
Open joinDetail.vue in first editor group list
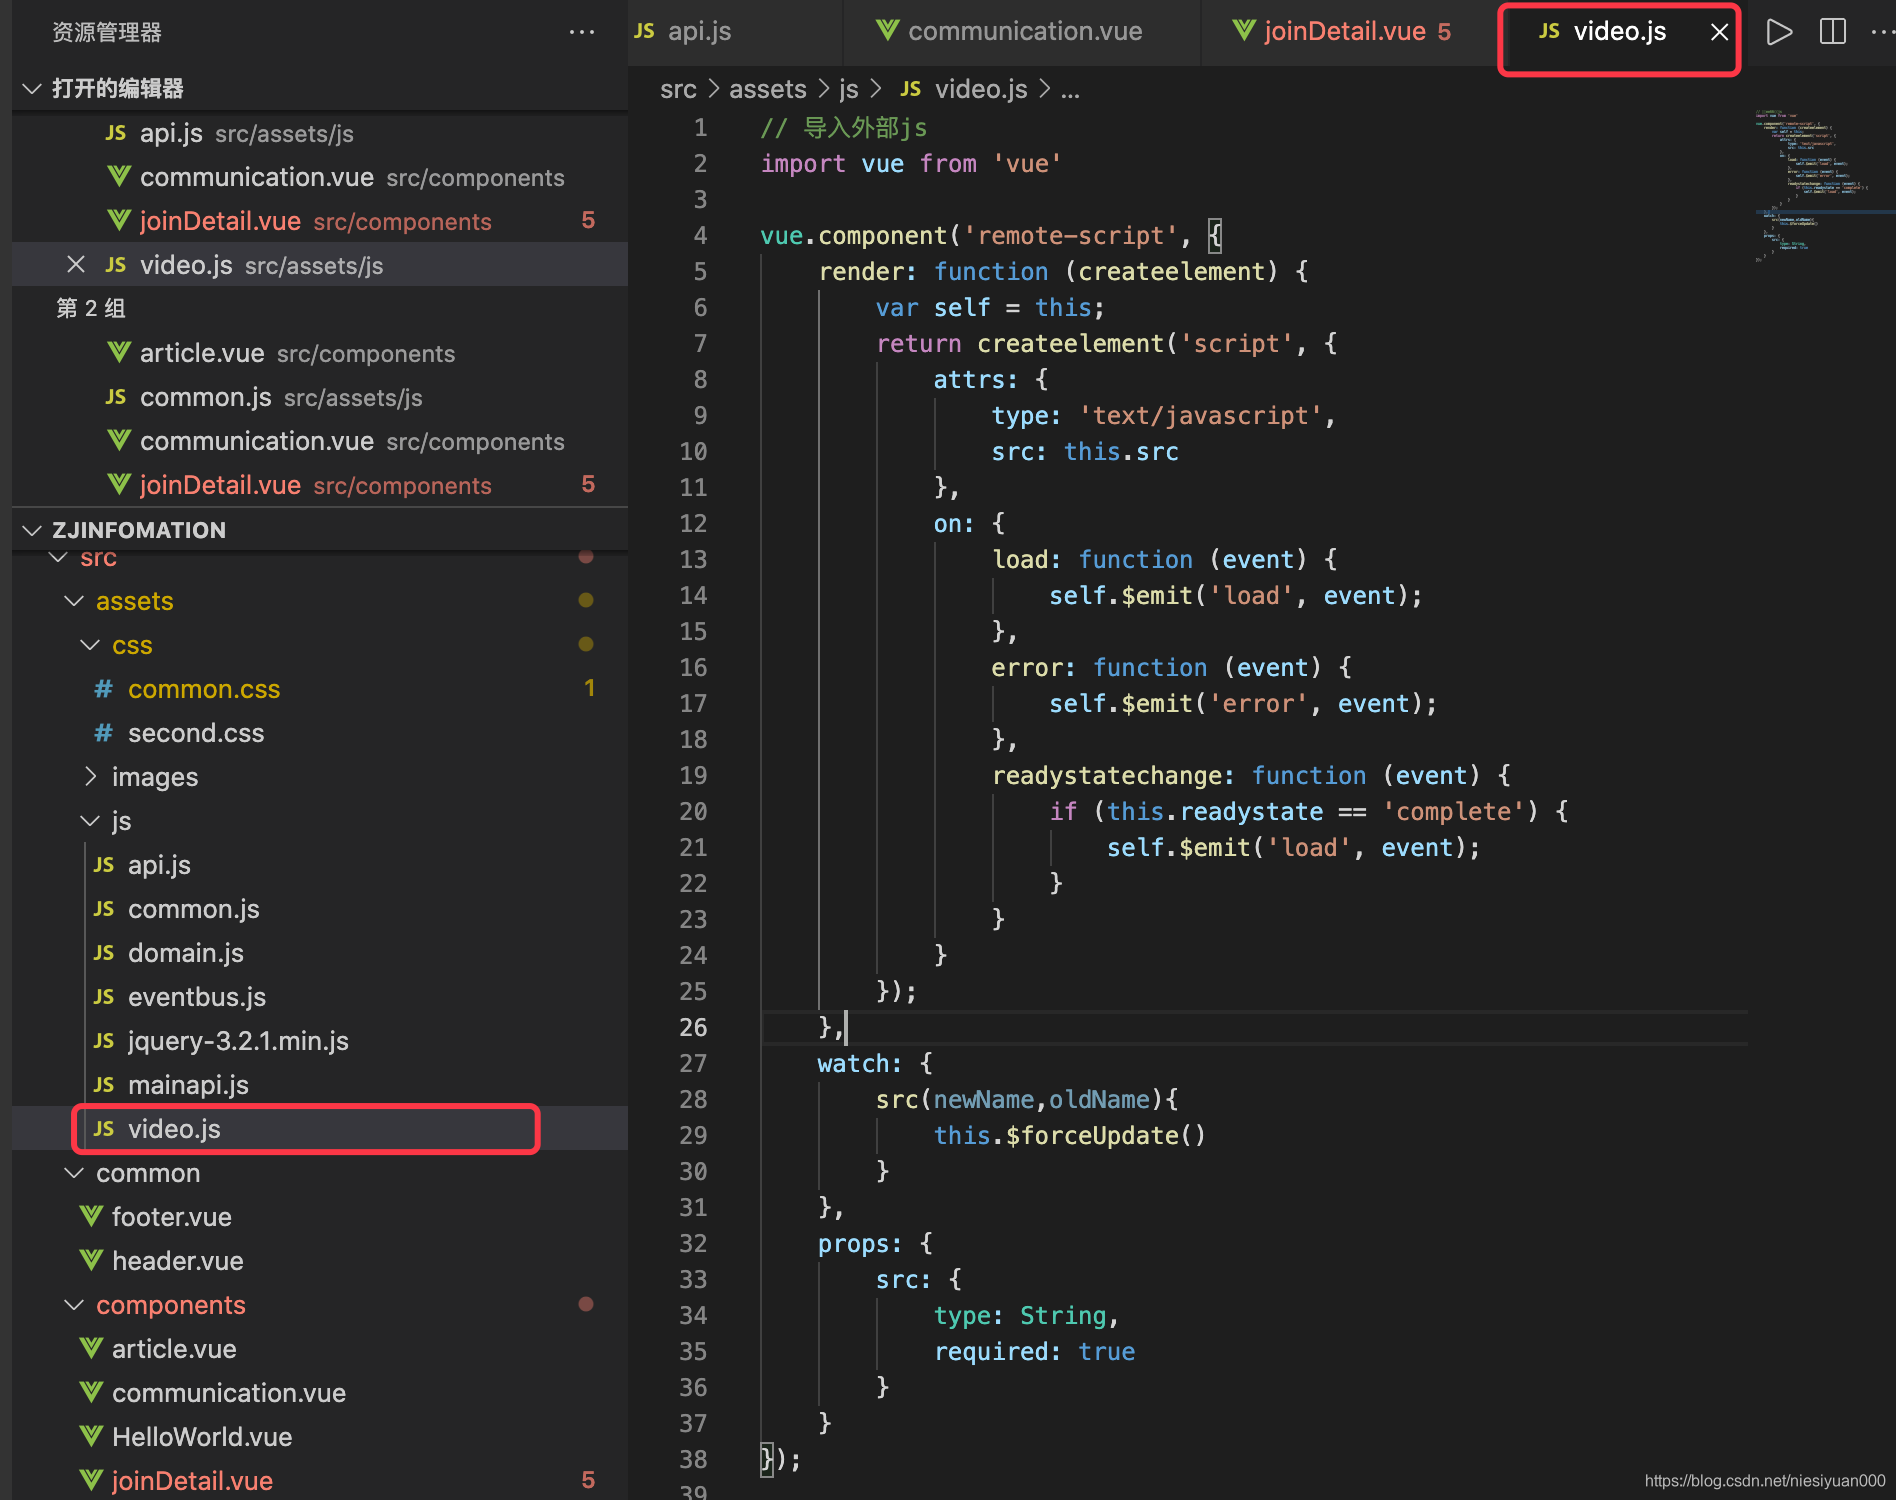[320, 221]
